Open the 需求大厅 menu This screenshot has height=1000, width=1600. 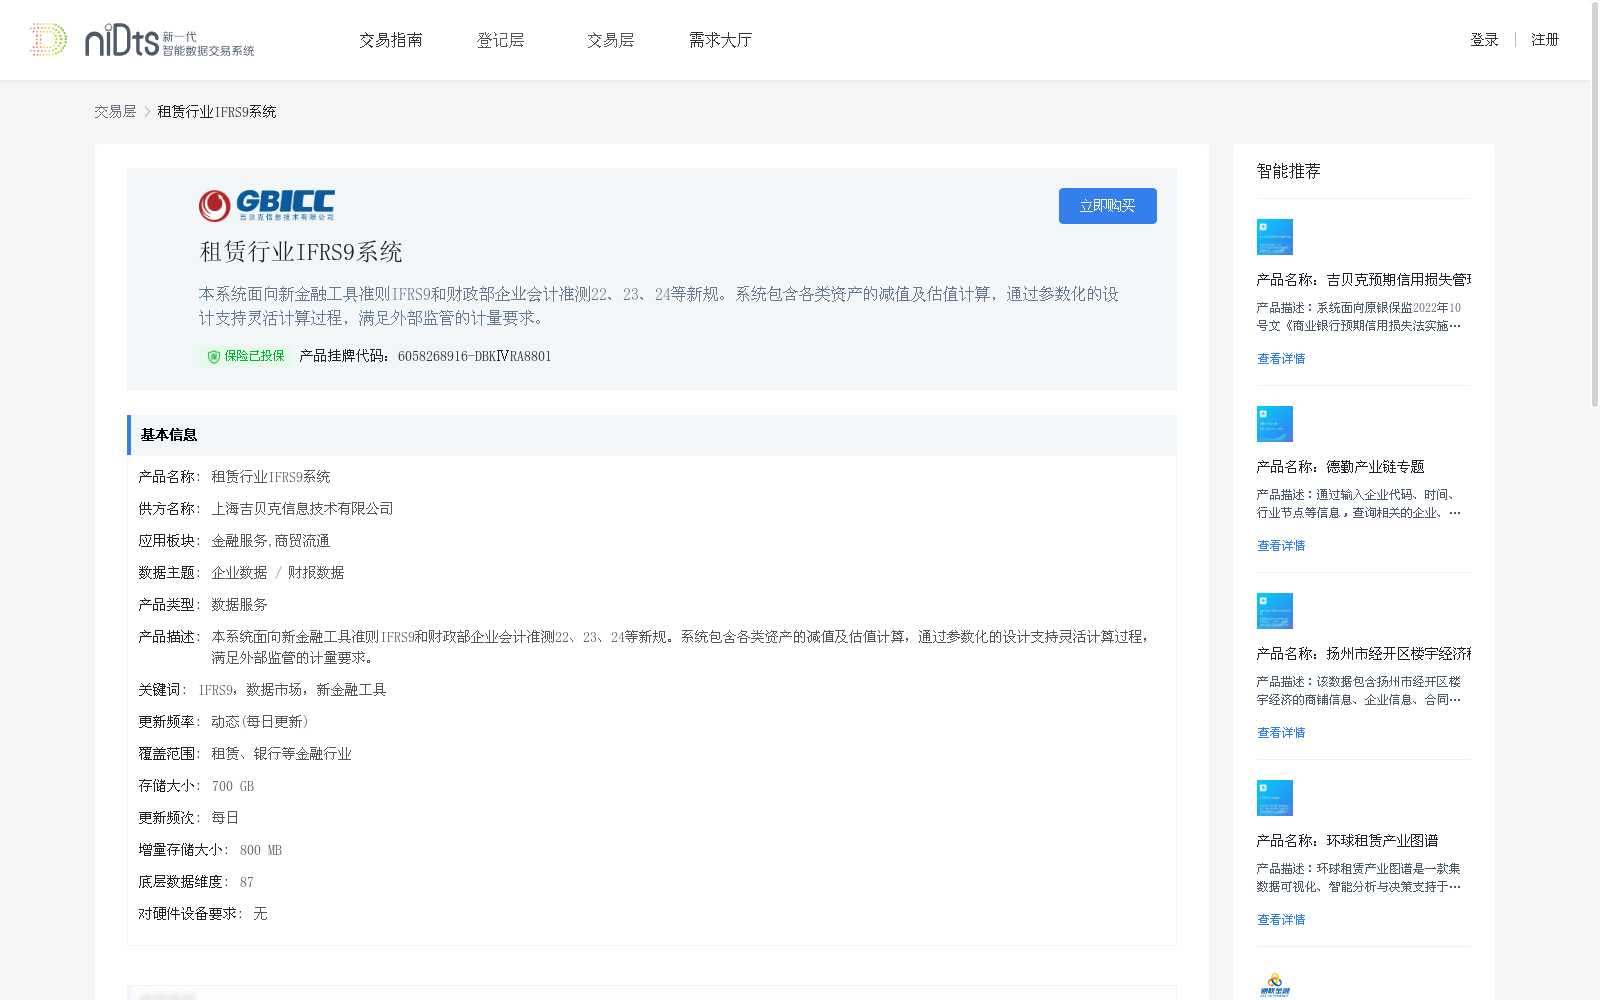click(x=720, y=40)
